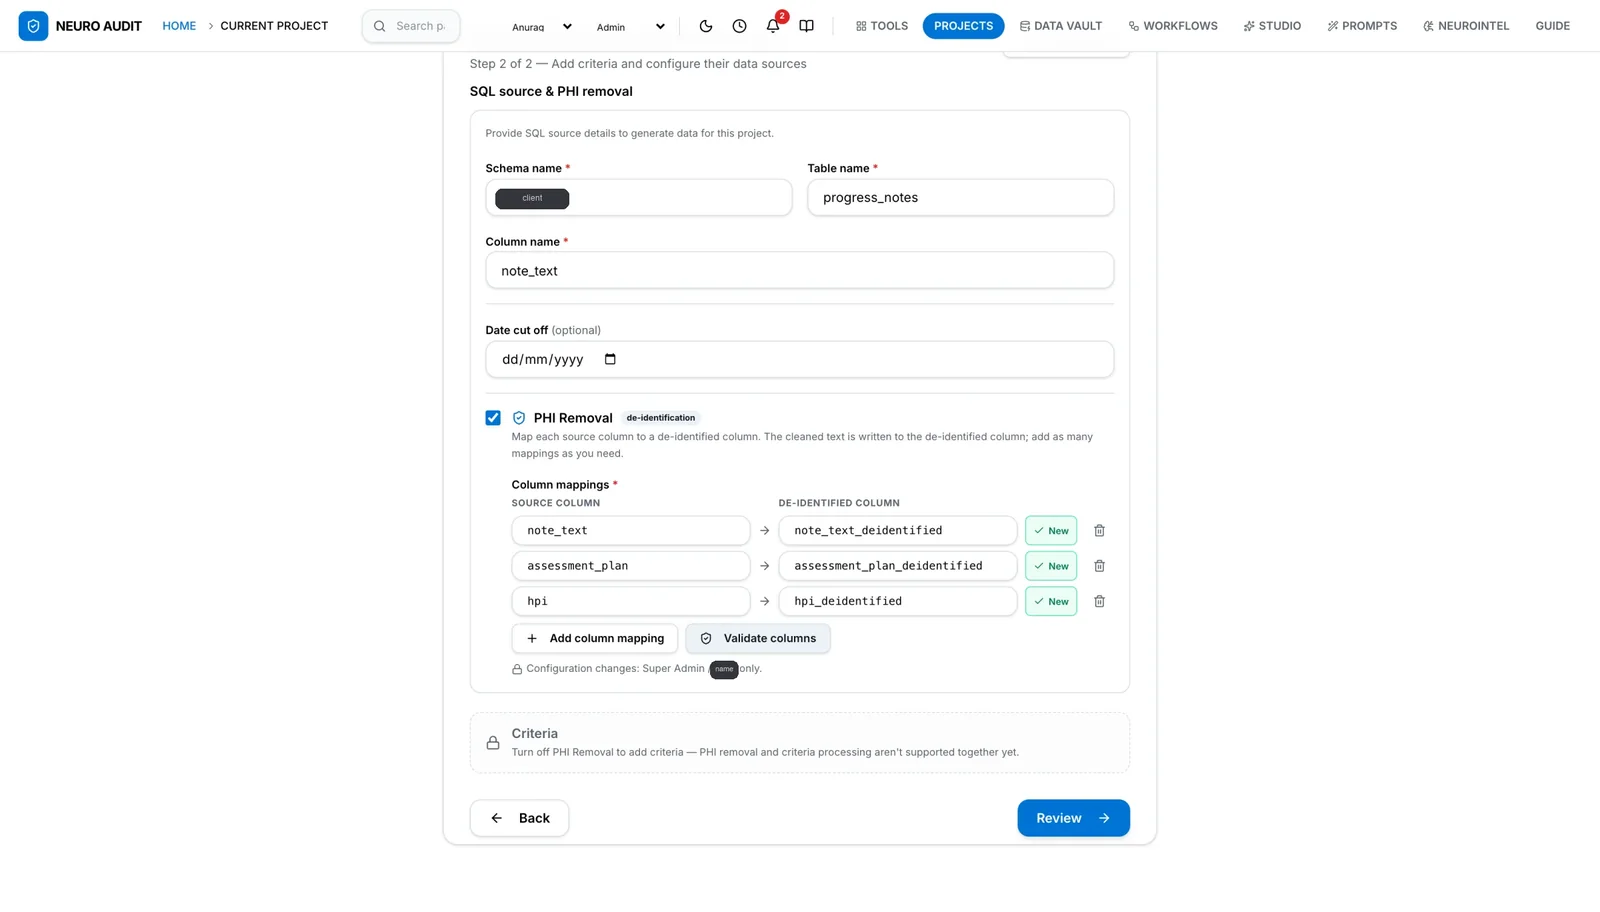Viewport: 1600px width, 912px height.
Task: Click the New badge for note_text_deidentified
Action: [1051, 531]
